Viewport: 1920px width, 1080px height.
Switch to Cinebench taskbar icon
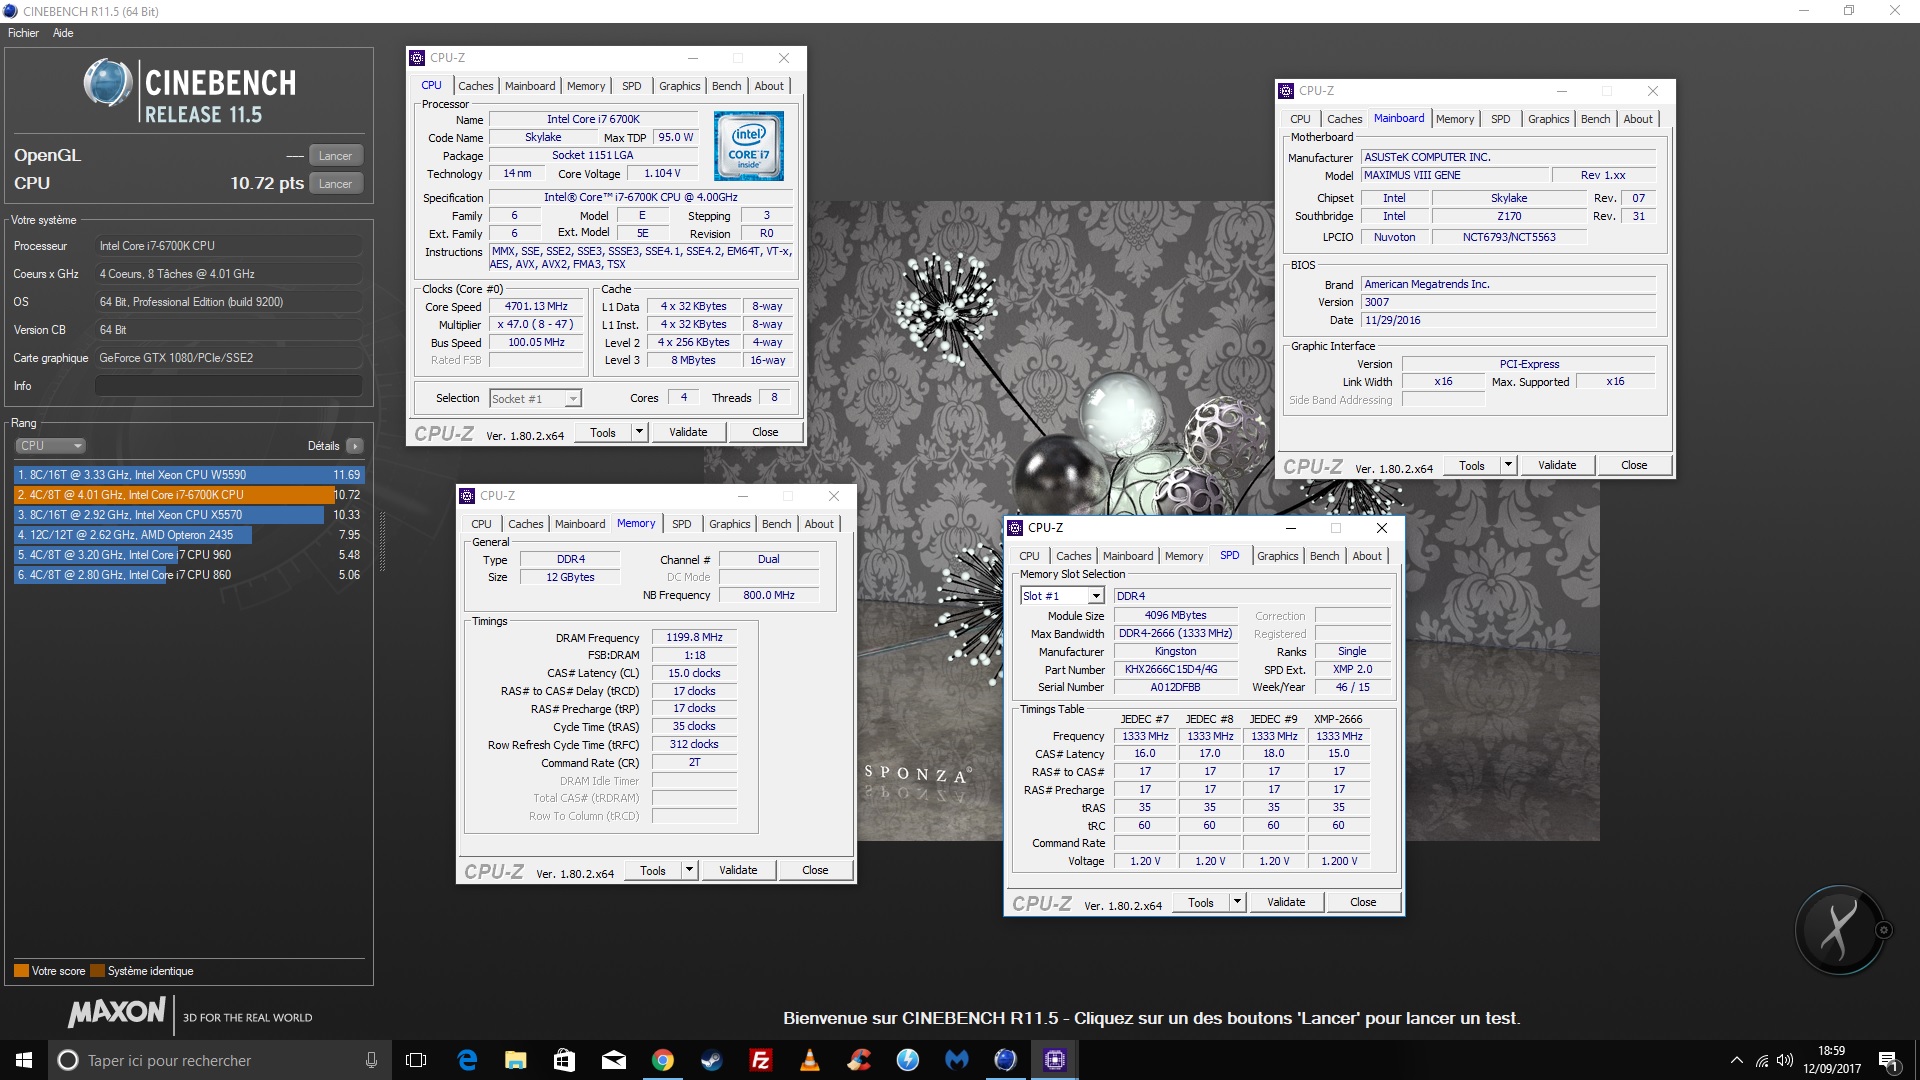click(x=1005, y=1060)
